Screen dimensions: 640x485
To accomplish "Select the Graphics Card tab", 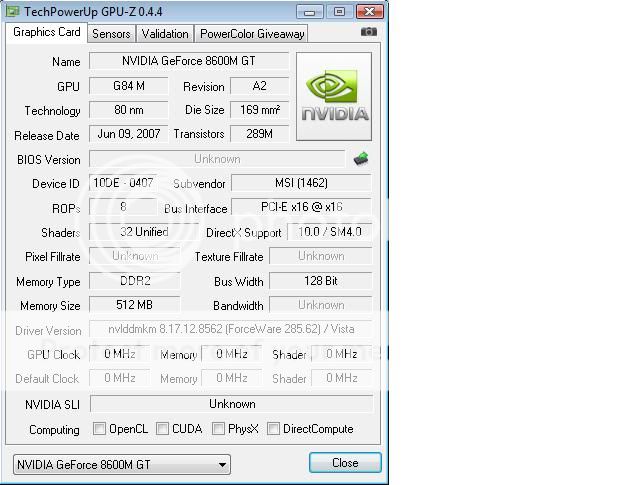I will coord(47,32).
